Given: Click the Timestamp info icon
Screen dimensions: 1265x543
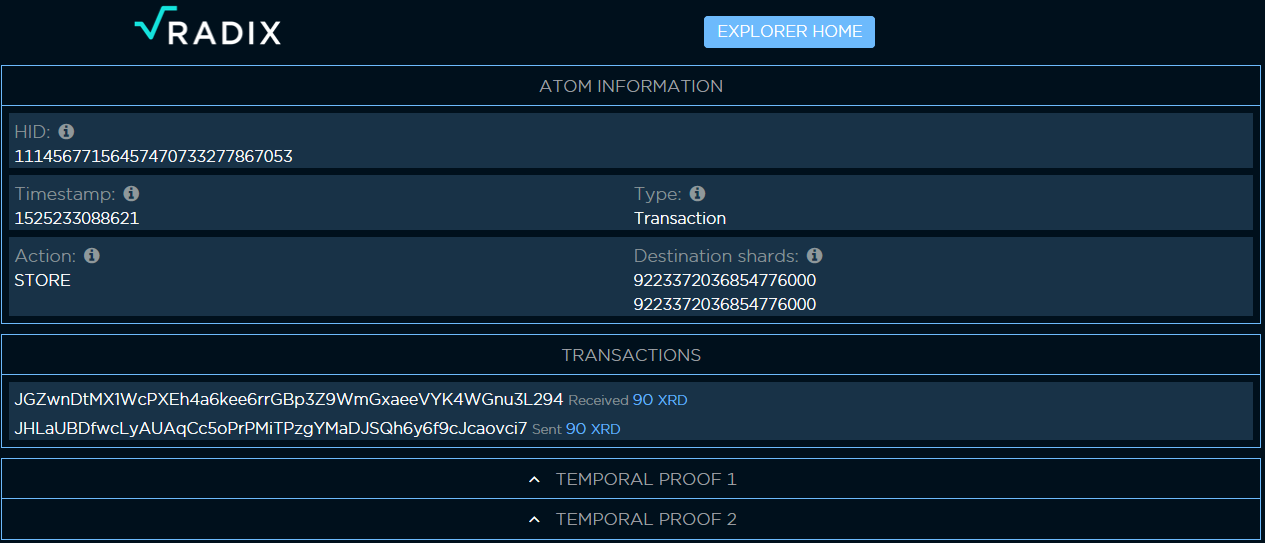Looking at the screenshot, I should 131,194.
